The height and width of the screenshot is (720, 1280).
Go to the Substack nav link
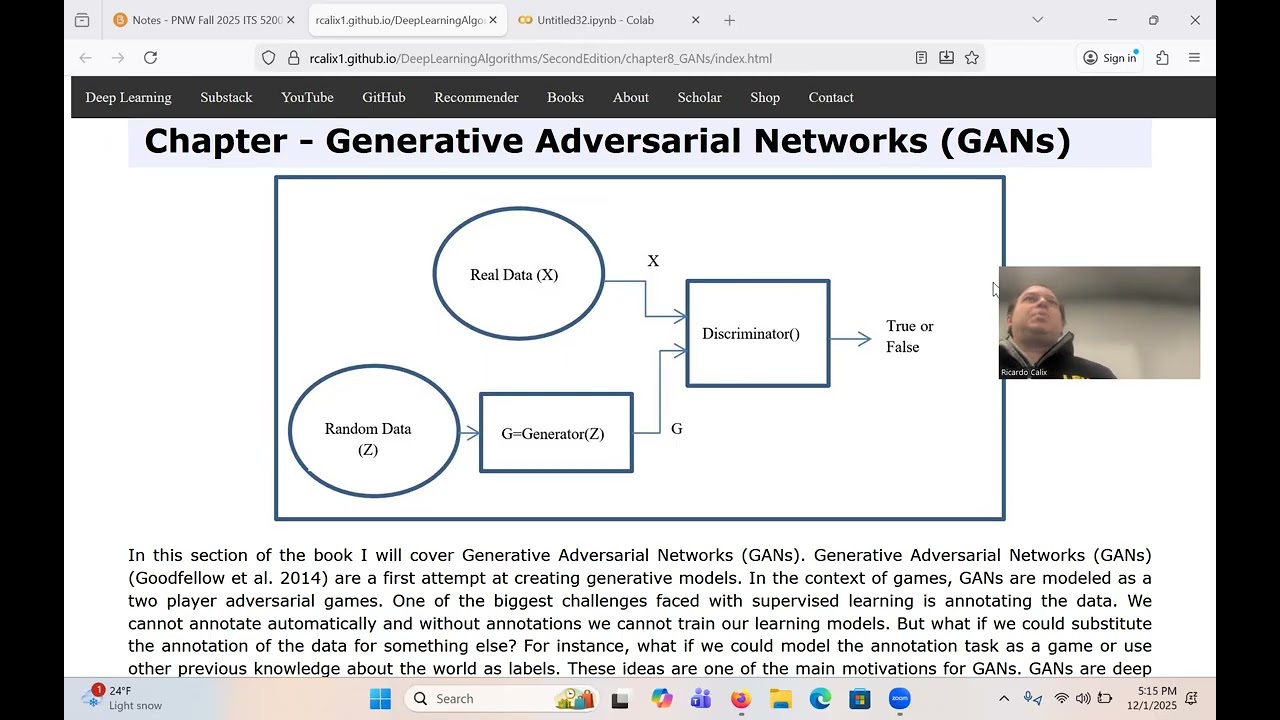[226, 97]
